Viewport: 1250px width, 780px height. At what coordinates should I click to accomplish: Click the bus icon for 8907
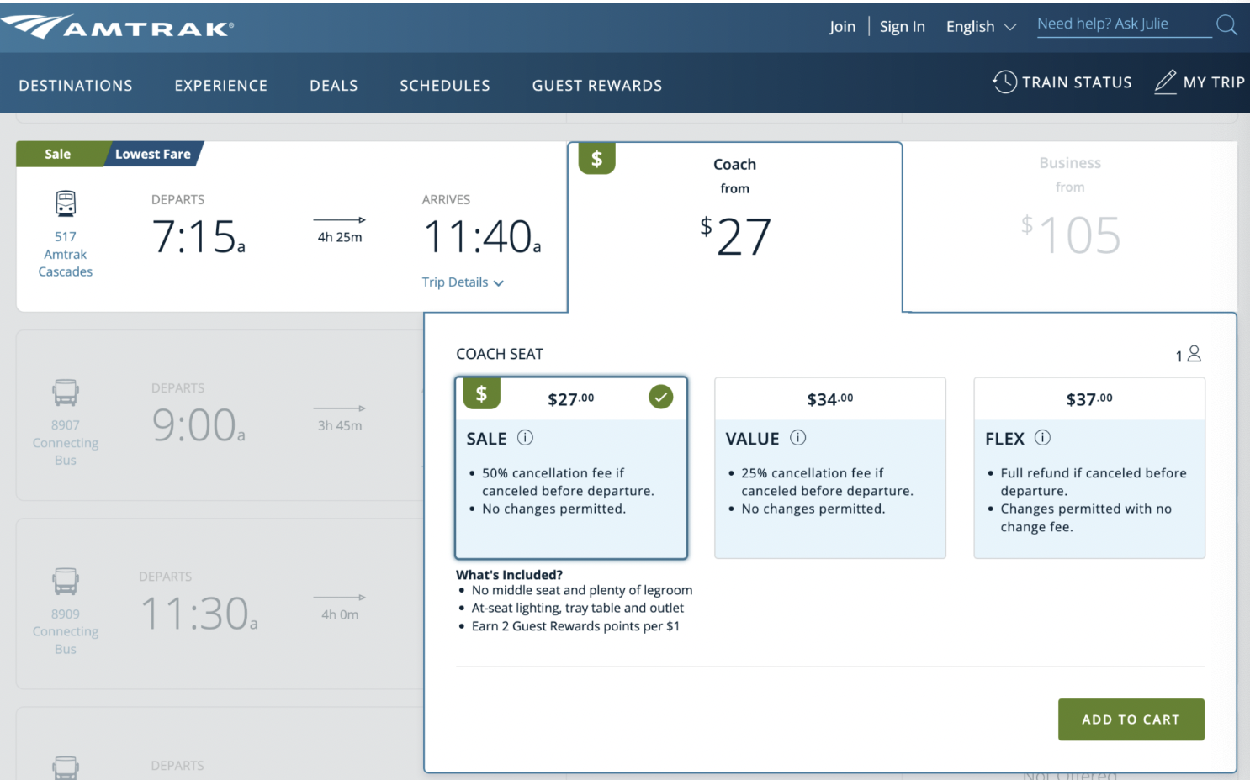point(66,392)
